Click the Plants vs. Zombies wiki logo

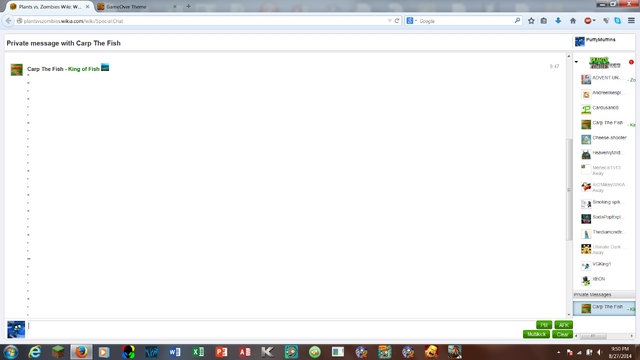pyautogui.click(x=604, y=62)
